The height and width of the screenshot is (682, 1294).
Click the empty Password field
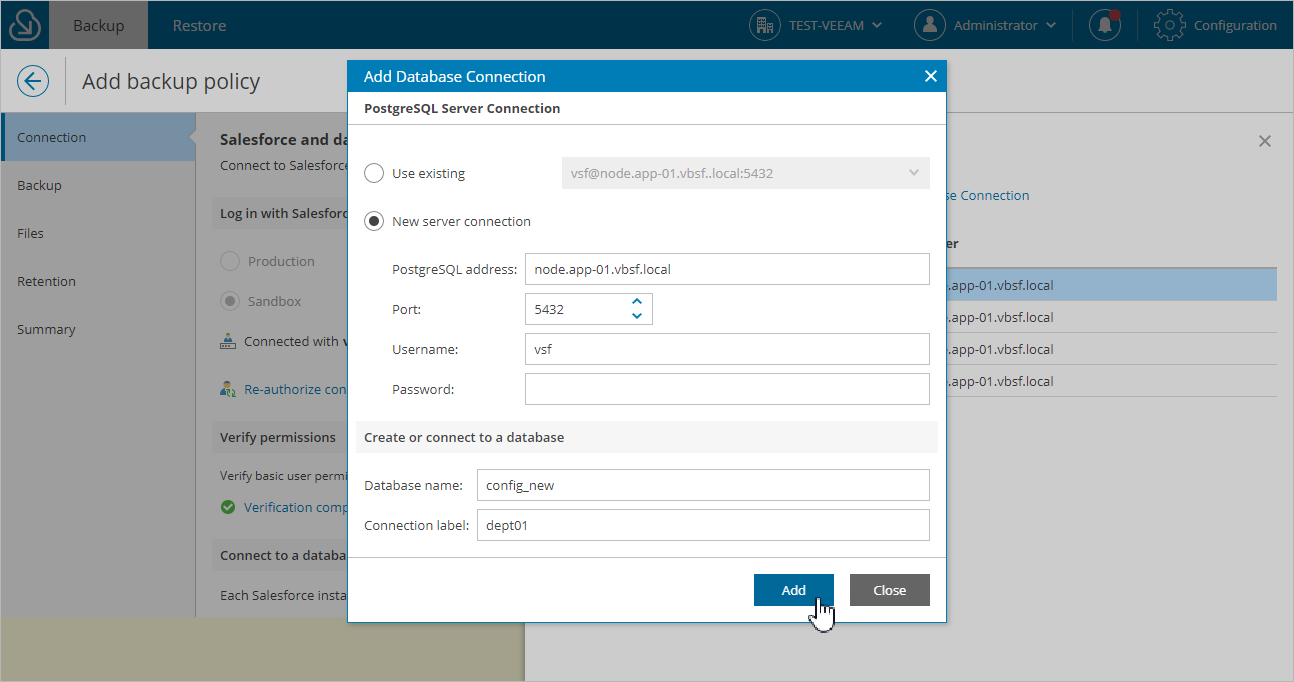point(727,389)
